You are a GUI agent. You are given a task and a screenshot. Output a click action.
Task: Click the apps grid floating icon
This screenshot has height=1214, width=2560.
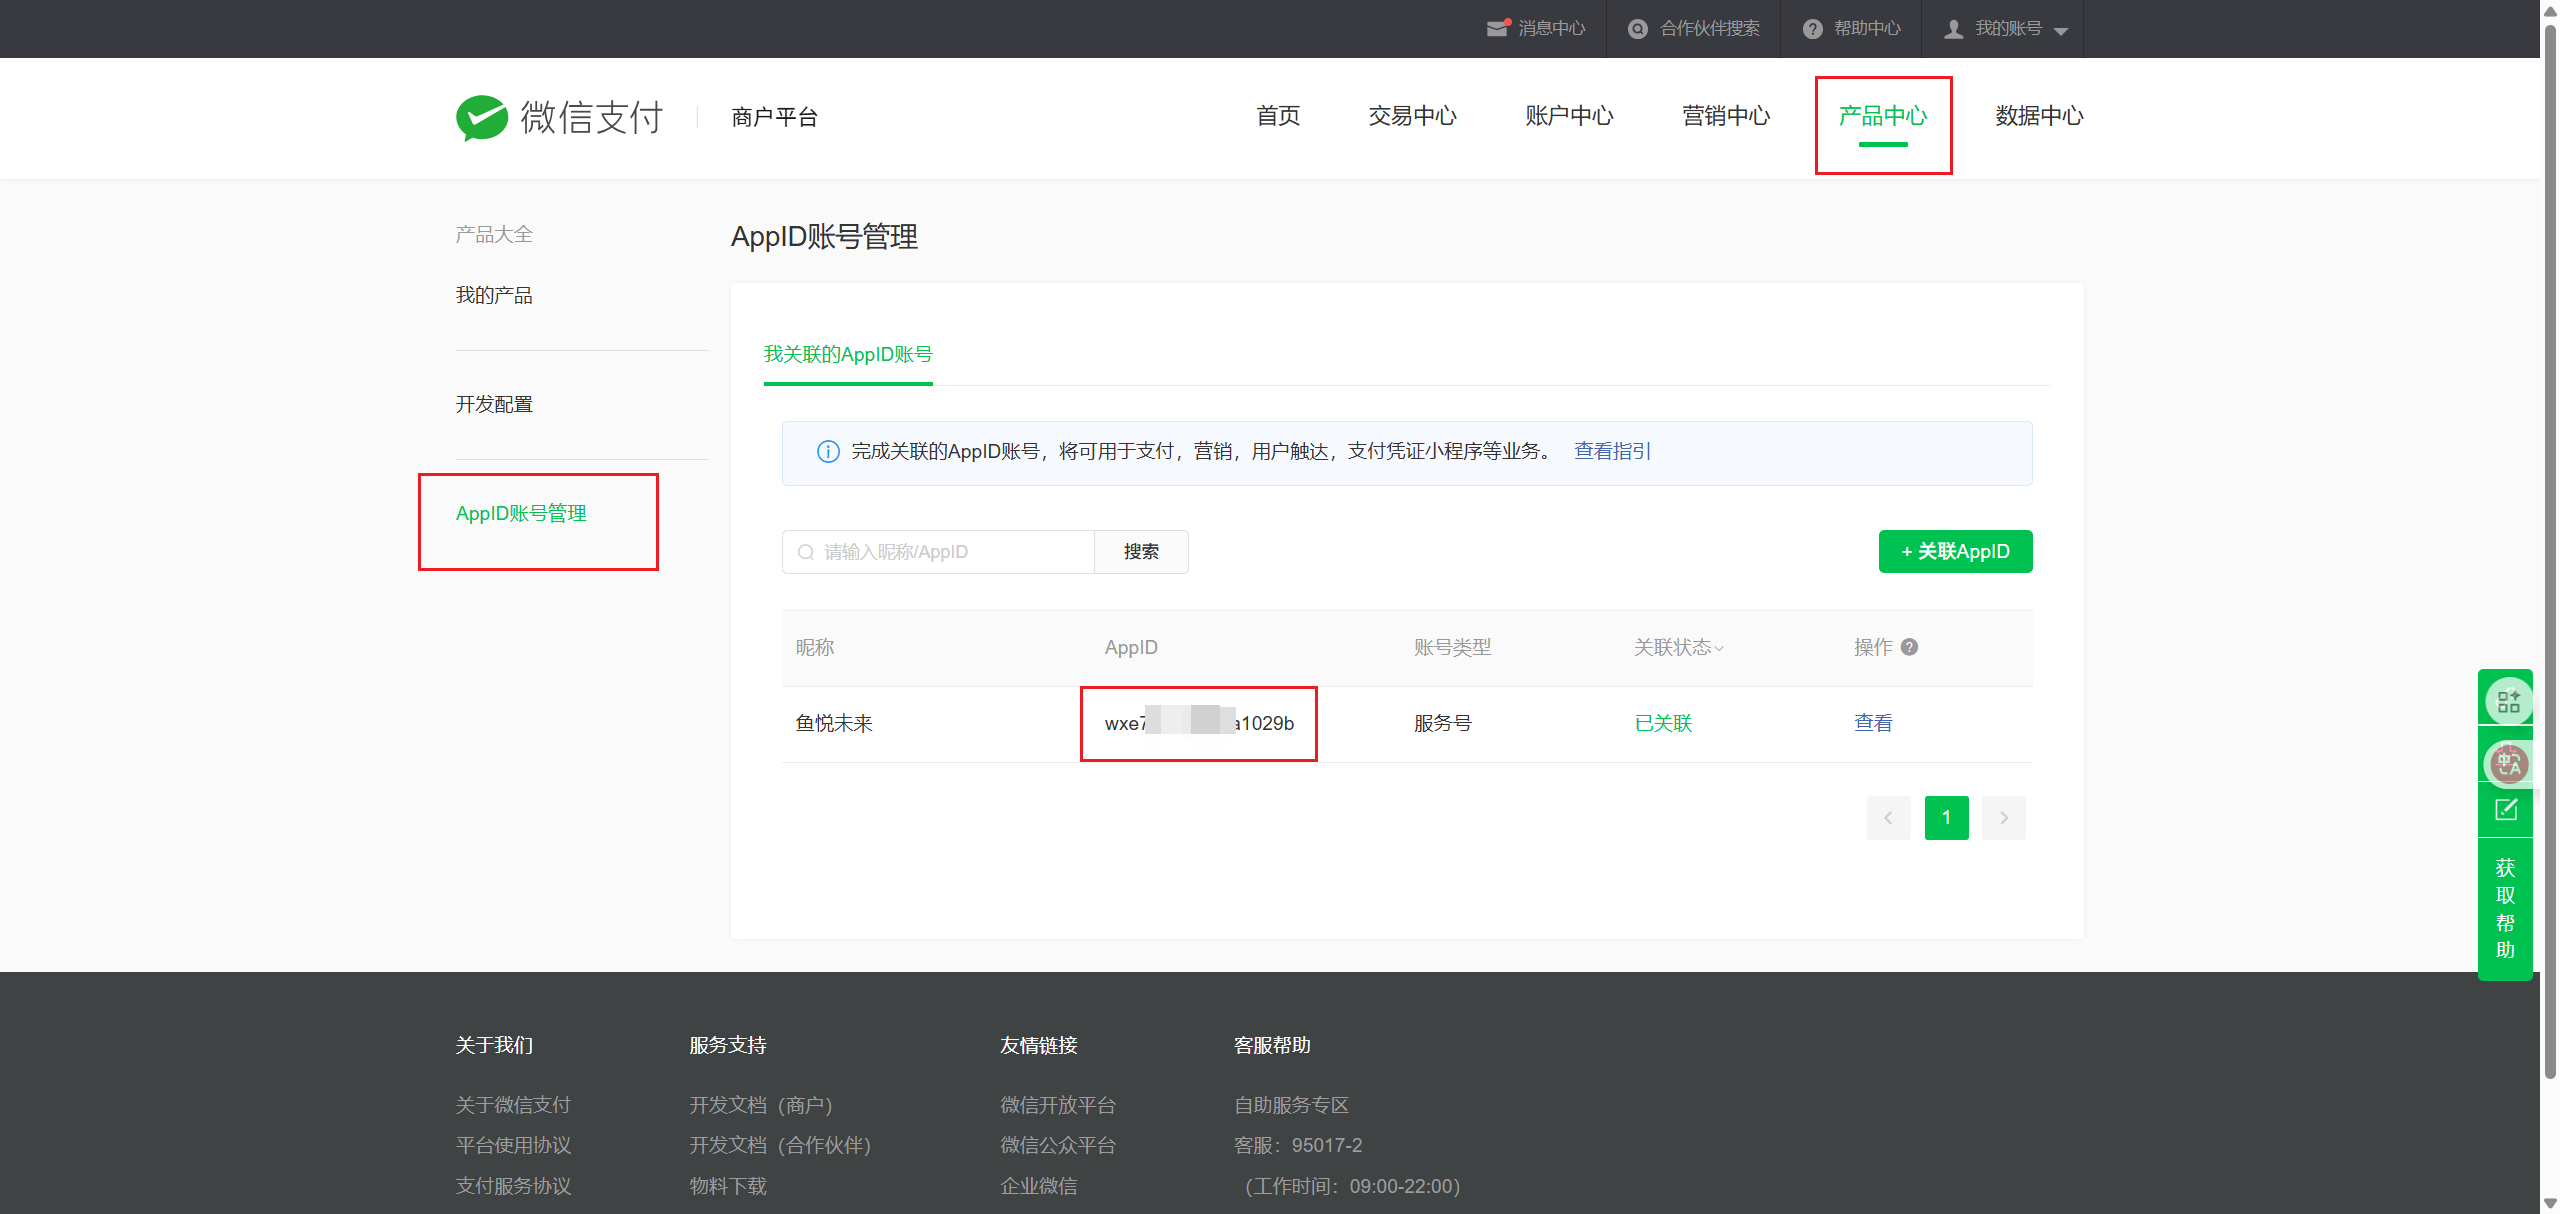[x=2508, y=701]
